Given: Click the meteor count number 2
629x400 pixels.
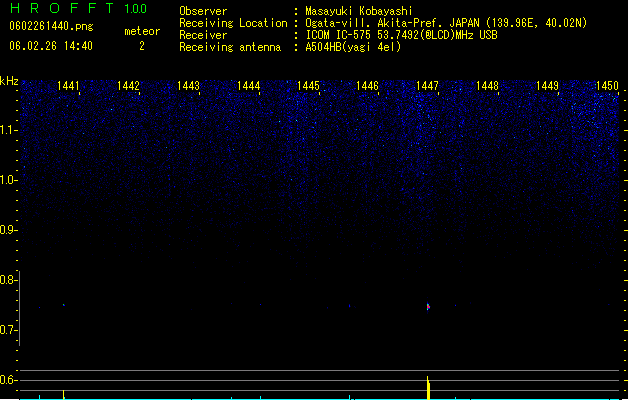Looking at the screenshot, I should click(142, 46).
